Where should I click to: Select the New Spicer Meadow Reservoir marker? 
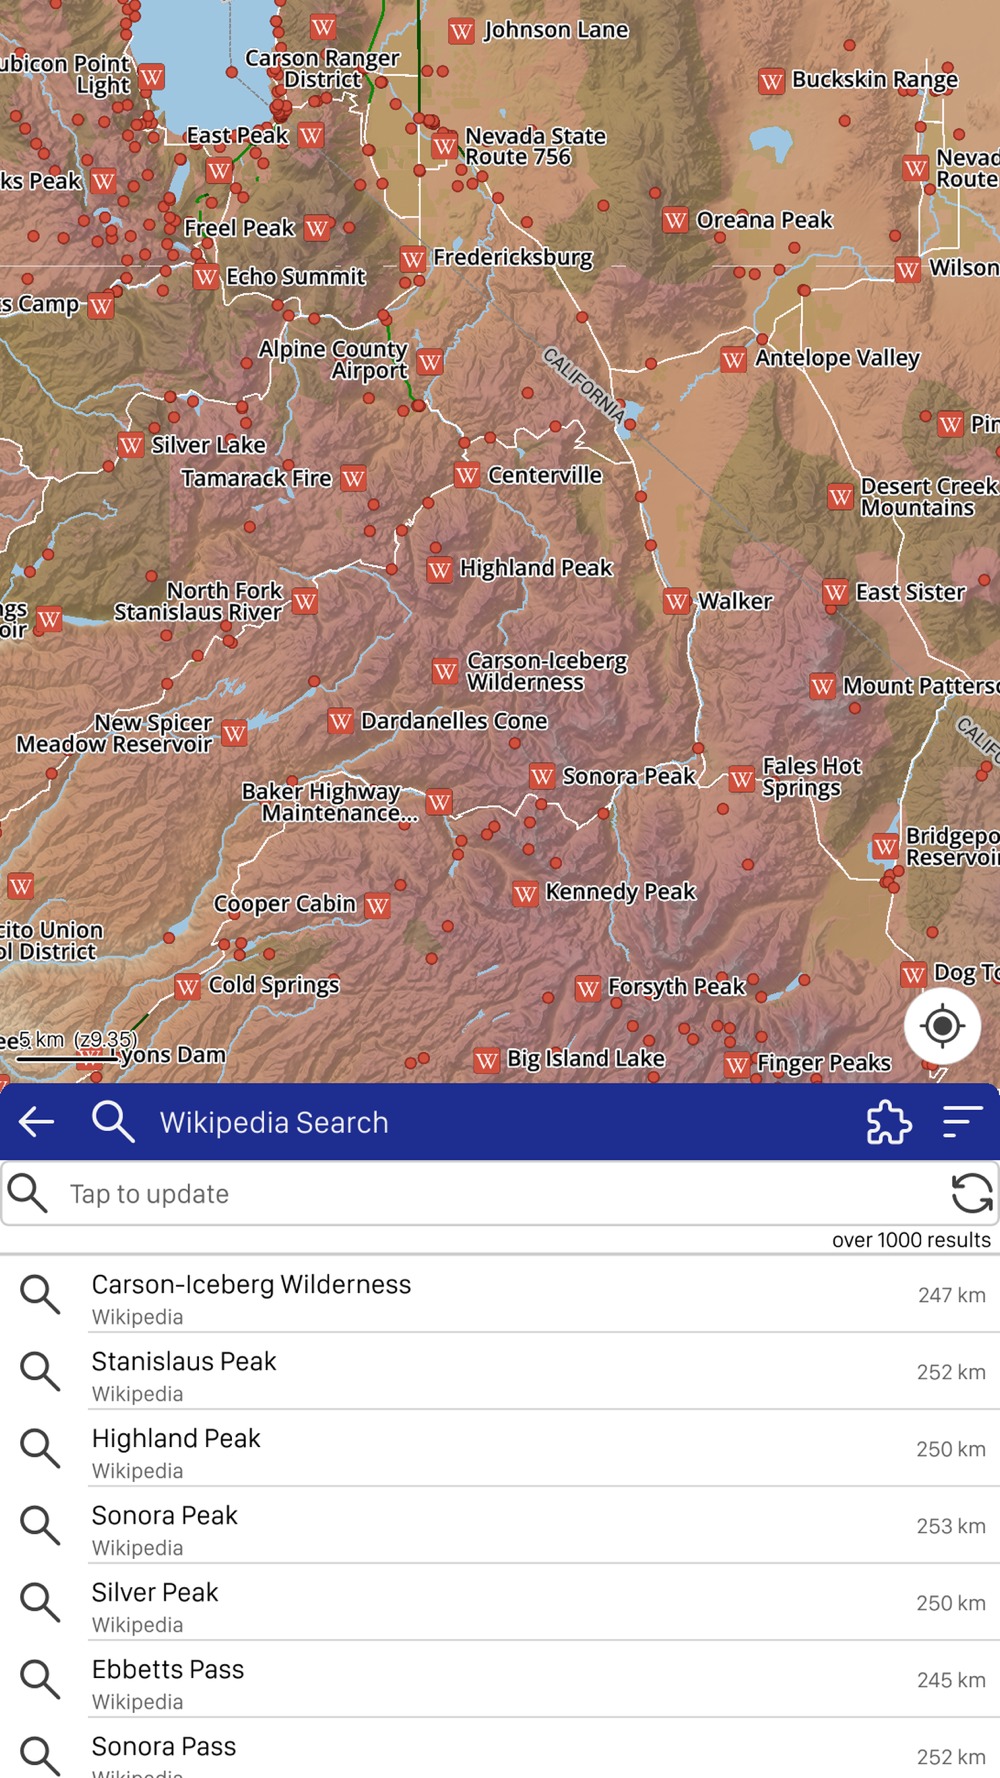pyautogui.click(x=235, y=733)
